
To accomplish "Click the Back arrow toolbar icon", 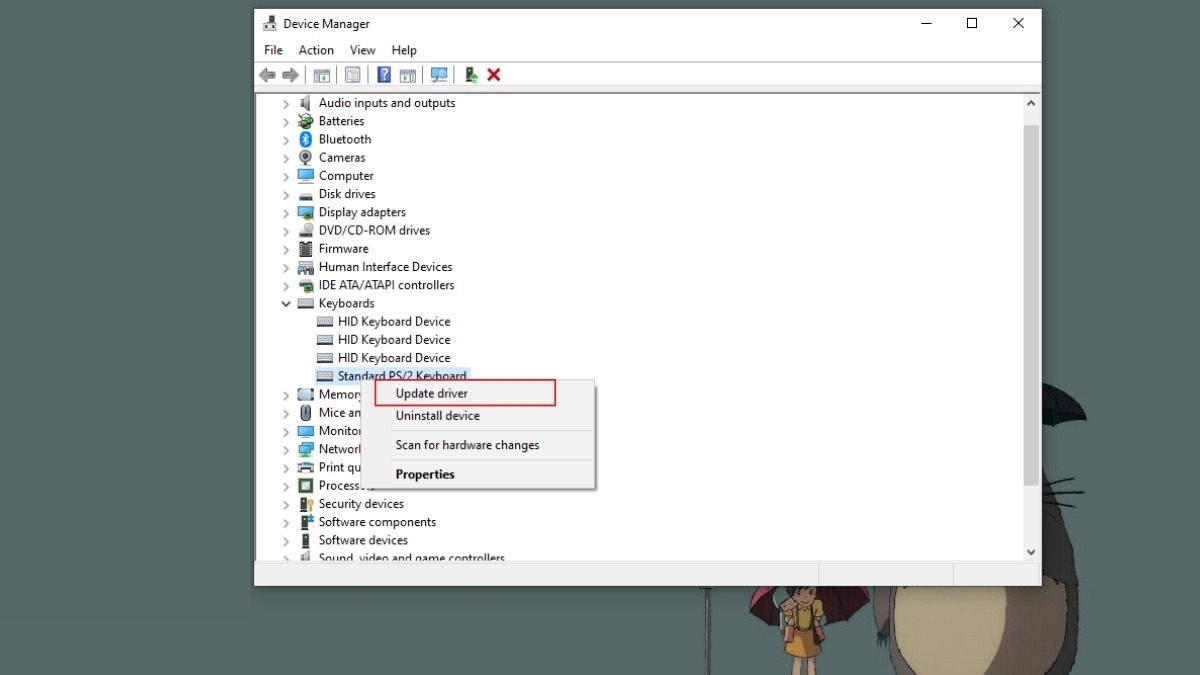I will coord(267,75).
